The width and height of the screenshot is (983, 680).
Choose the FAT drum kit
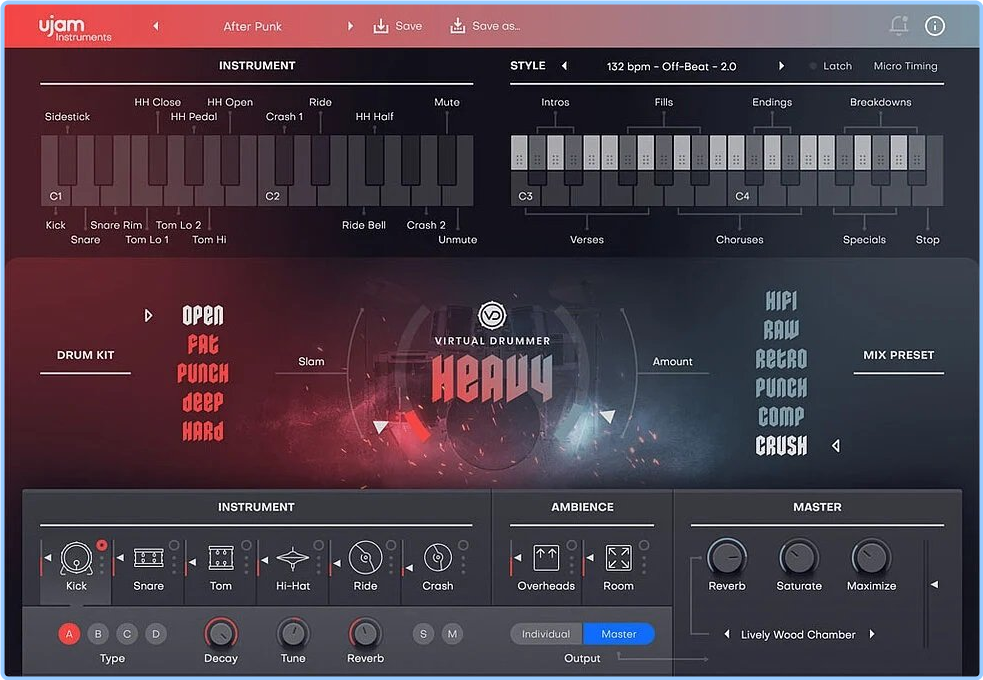(x=203, y=344)
